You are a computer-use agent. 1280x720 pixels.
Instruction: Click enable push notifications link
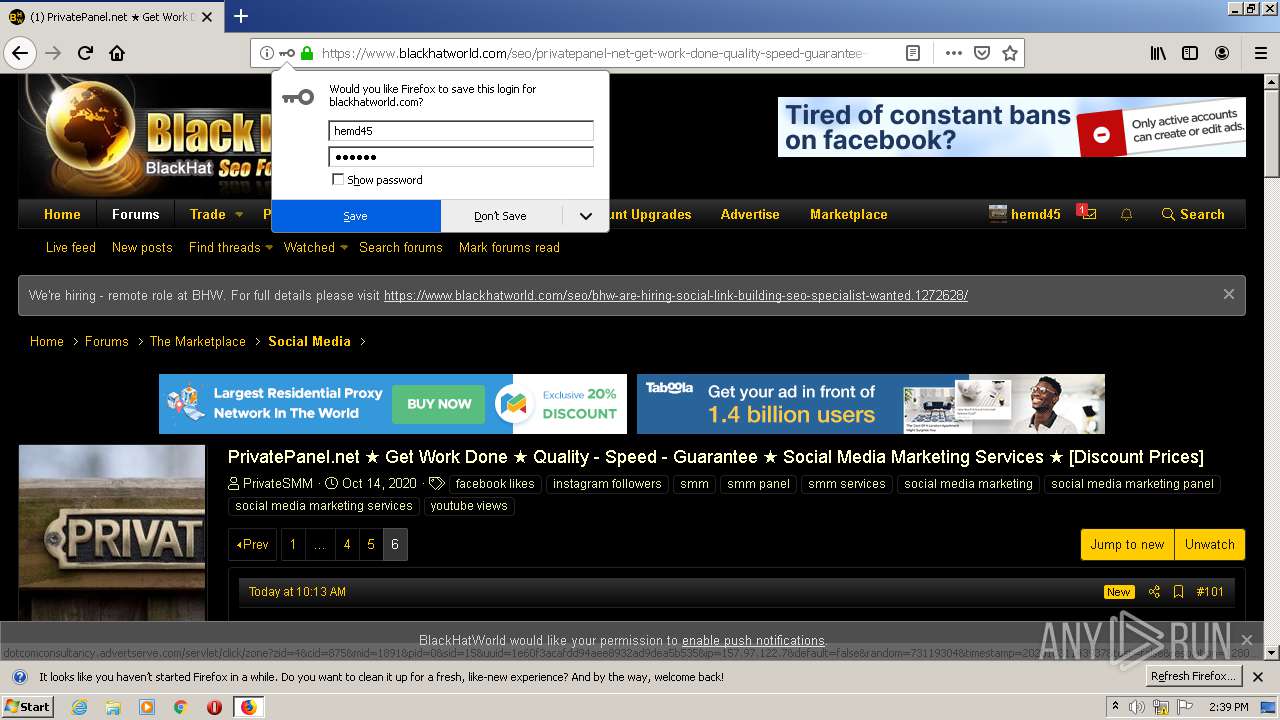pos(753,640)
